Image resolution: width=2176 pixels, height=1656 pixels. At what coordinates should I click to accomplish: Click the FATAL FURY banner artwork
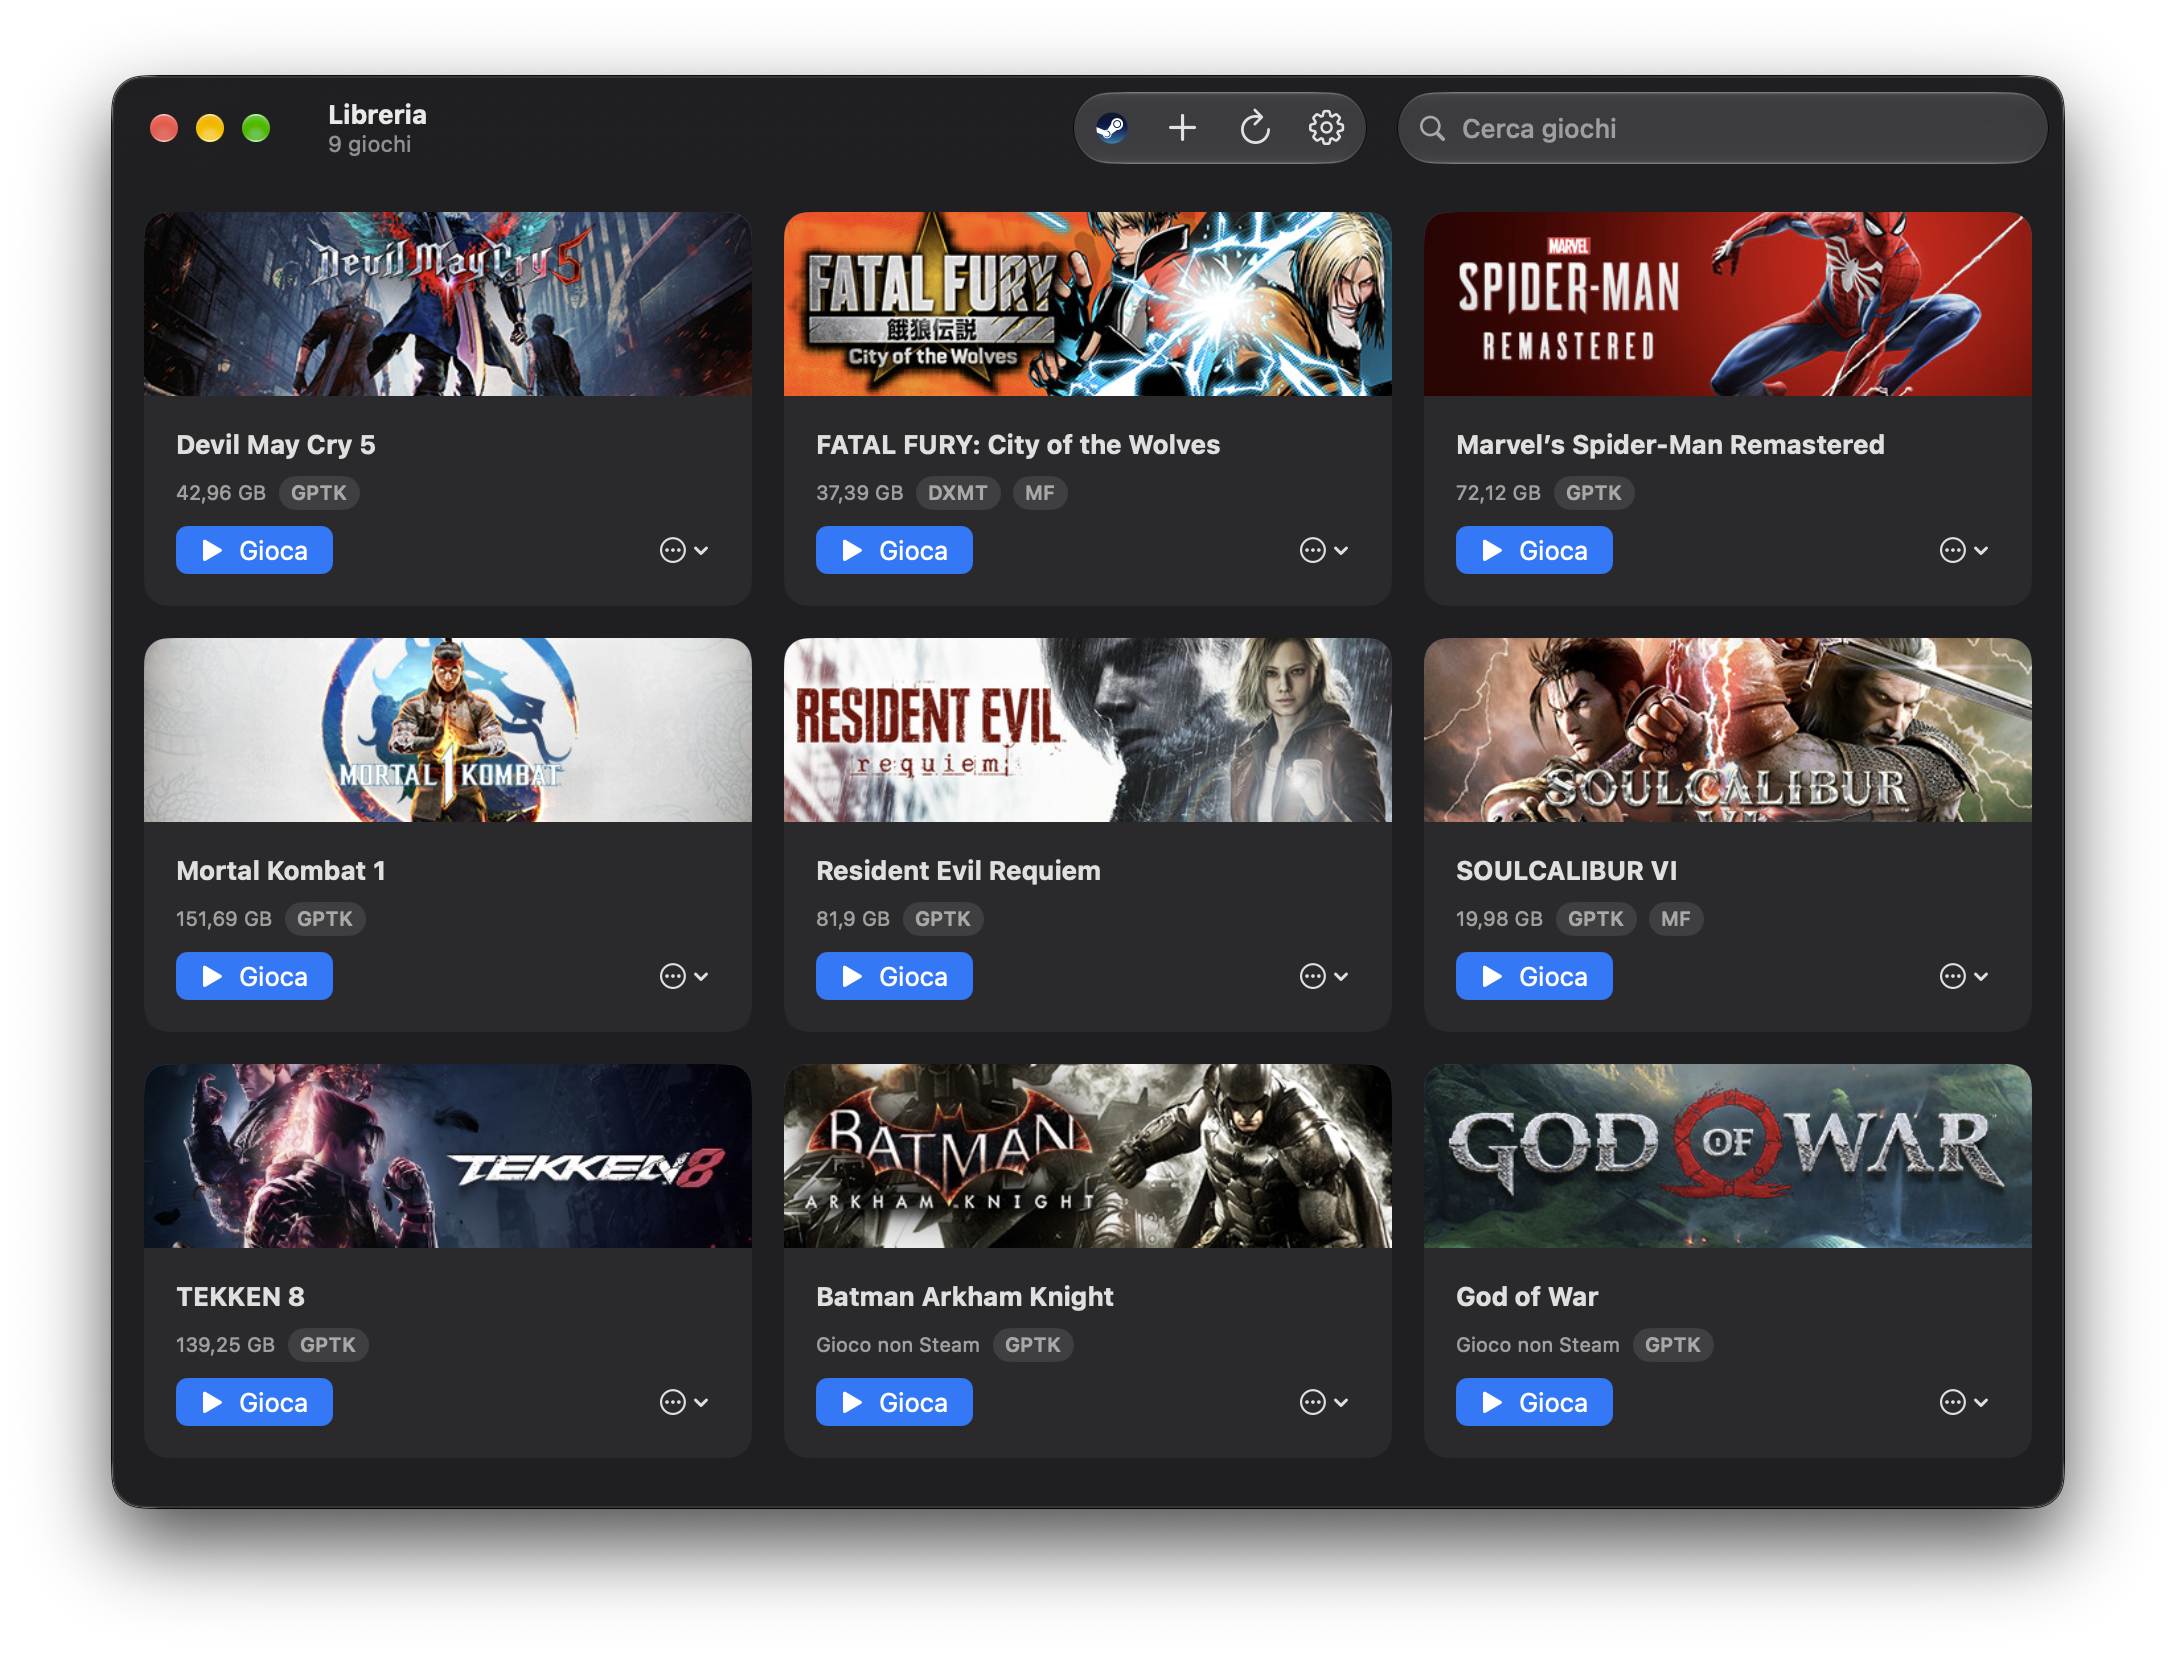click(x=1088, y=304)
